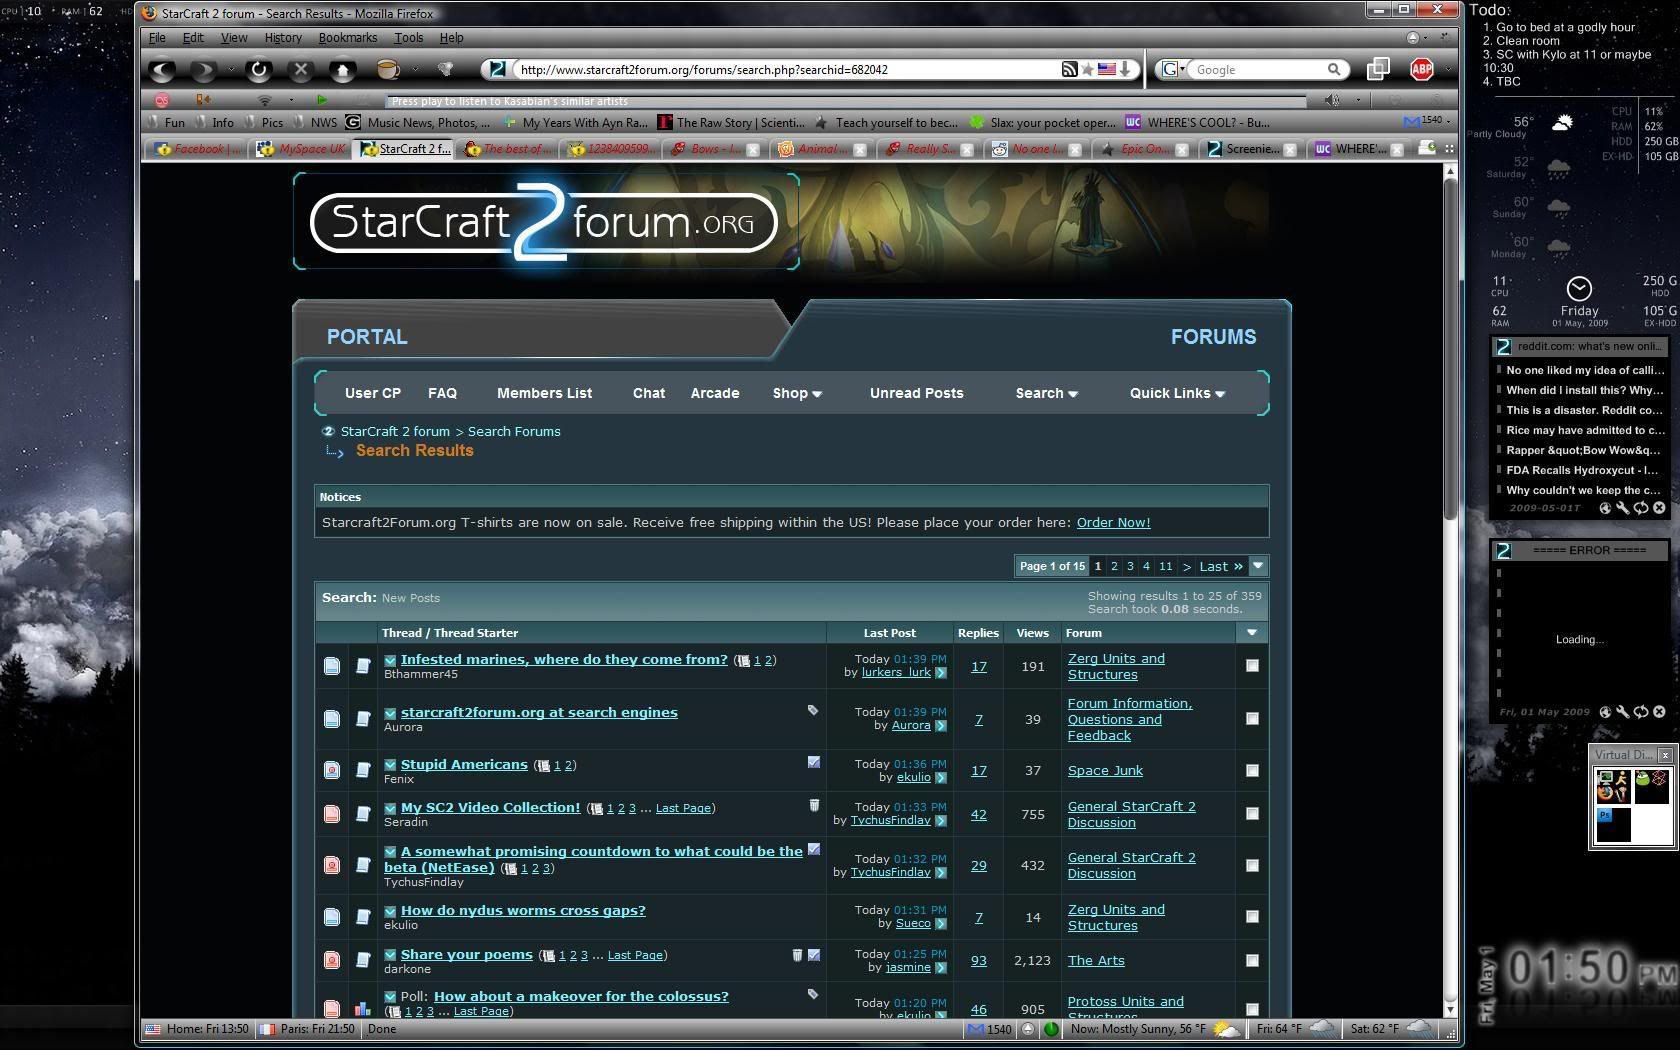Select the Share your poems checkbox
Image resolution: width=1680 pixels, height=1050 pixels.
coord(1252,960)
